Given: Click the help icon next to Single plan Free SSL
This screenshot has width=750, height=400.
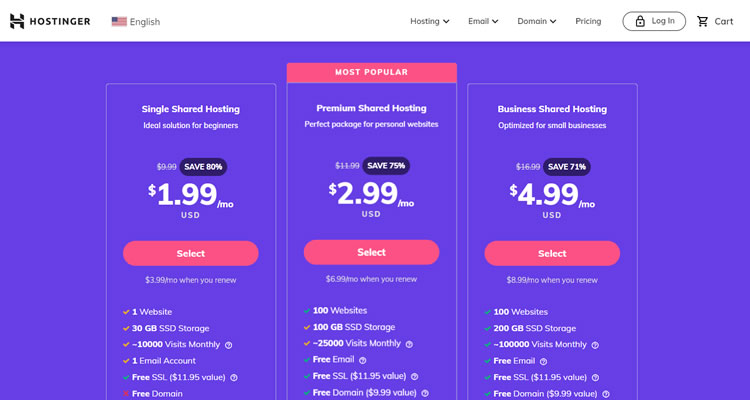Looking at the screenshot, I should coord(234,378).
